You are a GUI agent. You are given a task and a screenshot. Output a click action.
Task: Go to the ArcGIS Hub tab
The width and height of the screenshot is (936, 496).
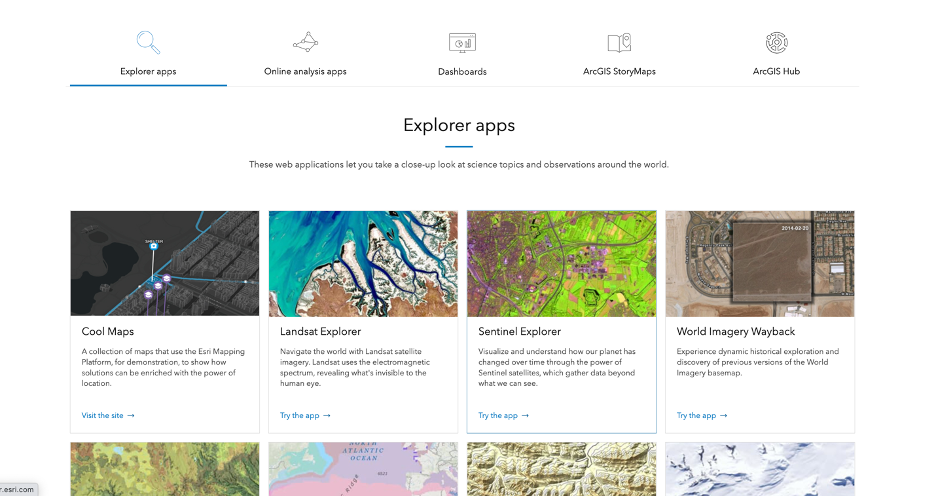[776, 71]
